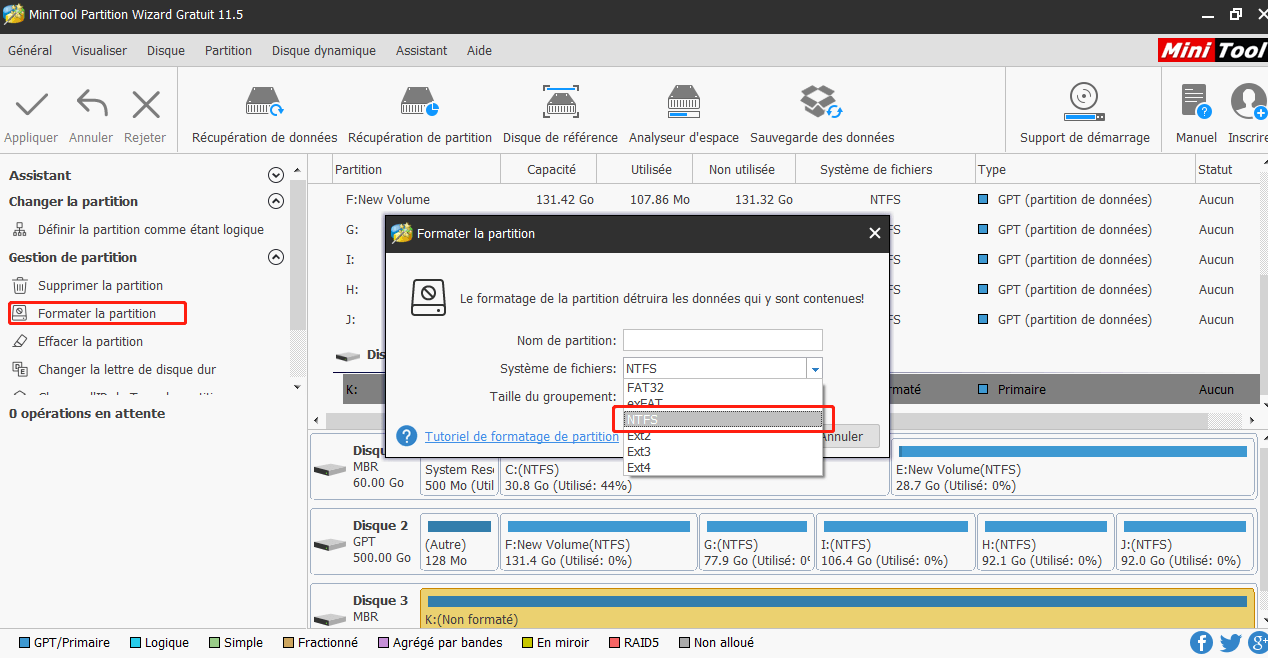Click Effacer la partition eraser icon

pyautogui.click(x=20, y=342)
